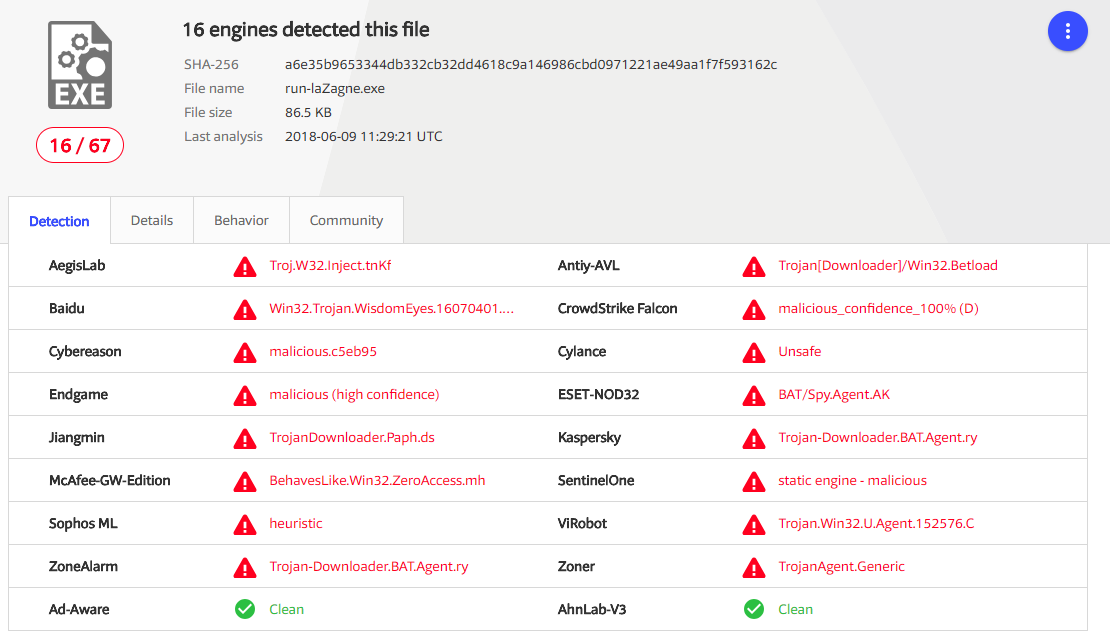Click the CrowdStrike Falcon engine name
Image resolution: width=1110 pixels, height=631 pixels.
(x=617, y=309)
